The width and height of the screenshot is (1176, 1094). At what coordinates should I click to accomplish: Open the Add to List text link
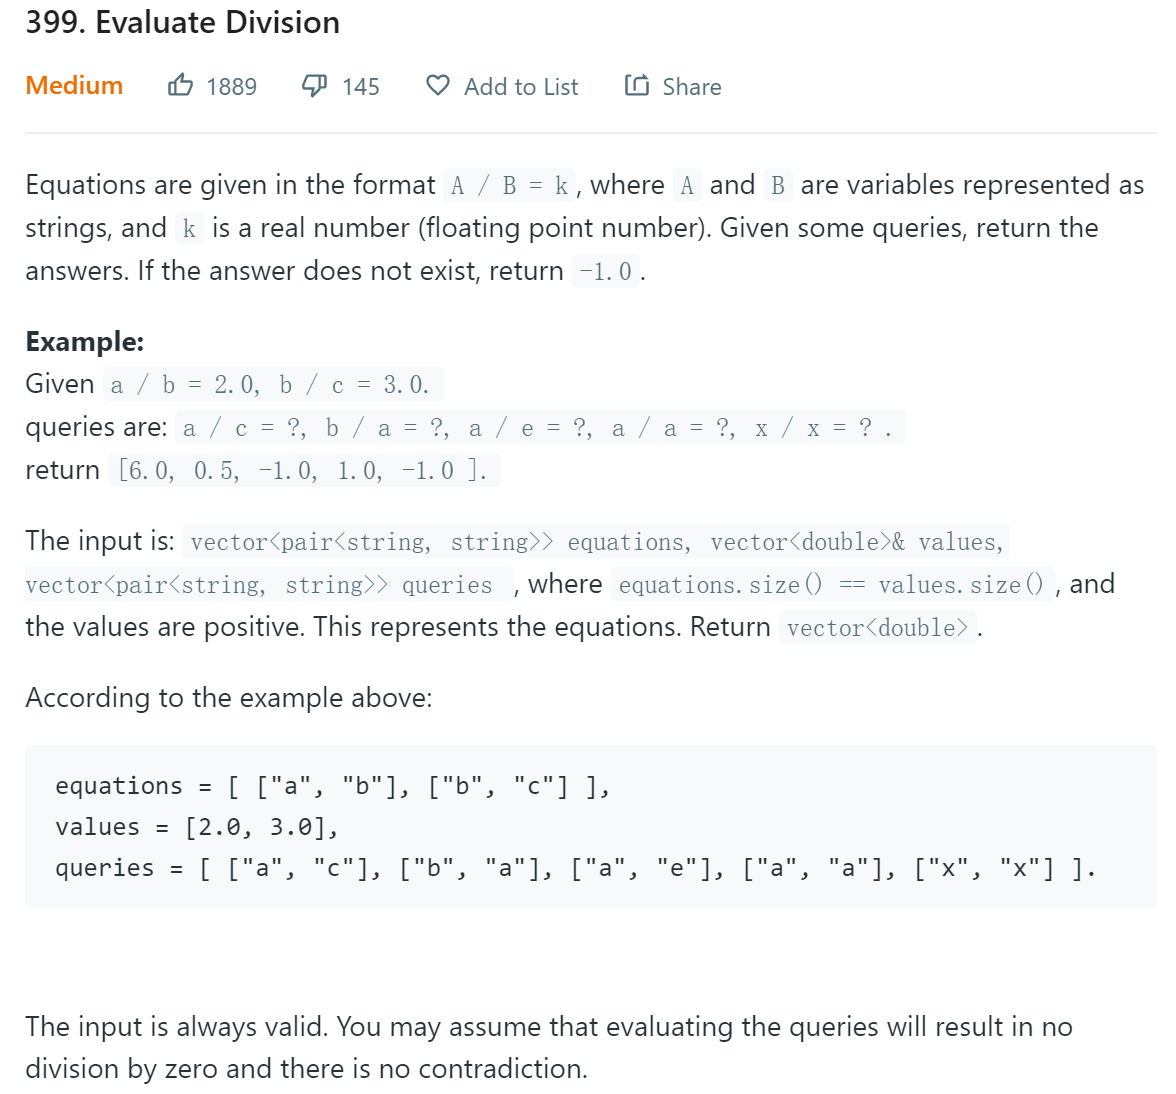[x=521, y=87]
